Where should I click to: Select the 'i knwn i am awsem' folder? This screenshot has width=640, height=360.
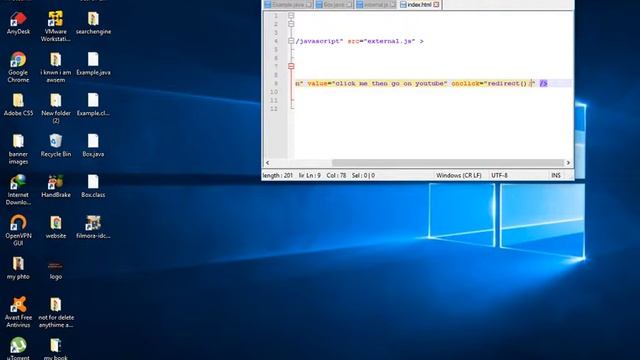56,67
